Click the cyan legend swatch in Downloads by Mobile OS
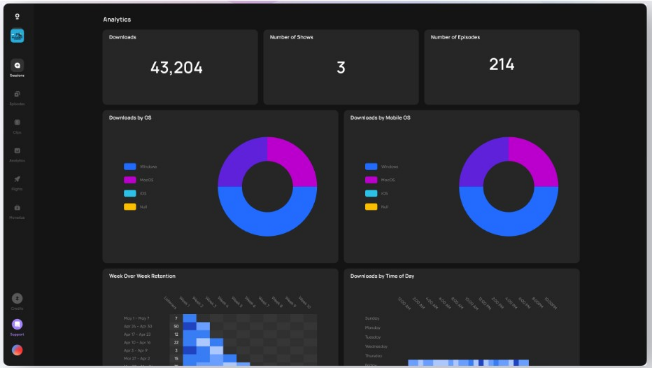Screen dimensions: 652x368 pos(371,193)
